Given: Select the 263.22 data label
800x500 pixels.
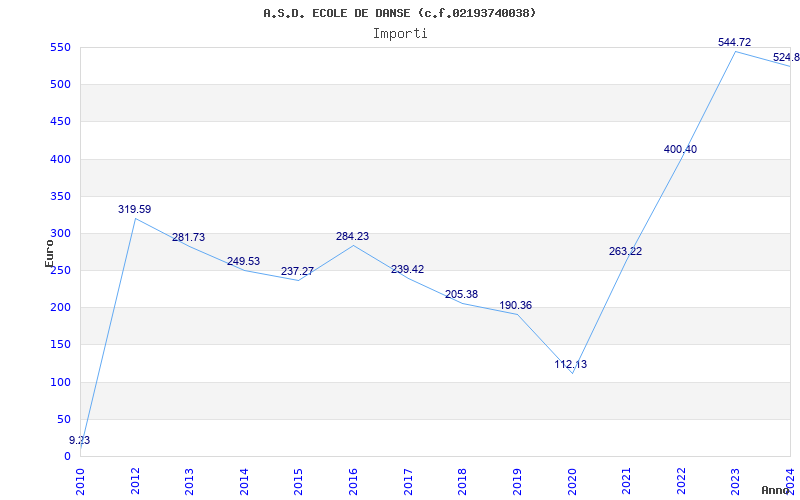Looking at the screenshot, I should tap(626, 251).
